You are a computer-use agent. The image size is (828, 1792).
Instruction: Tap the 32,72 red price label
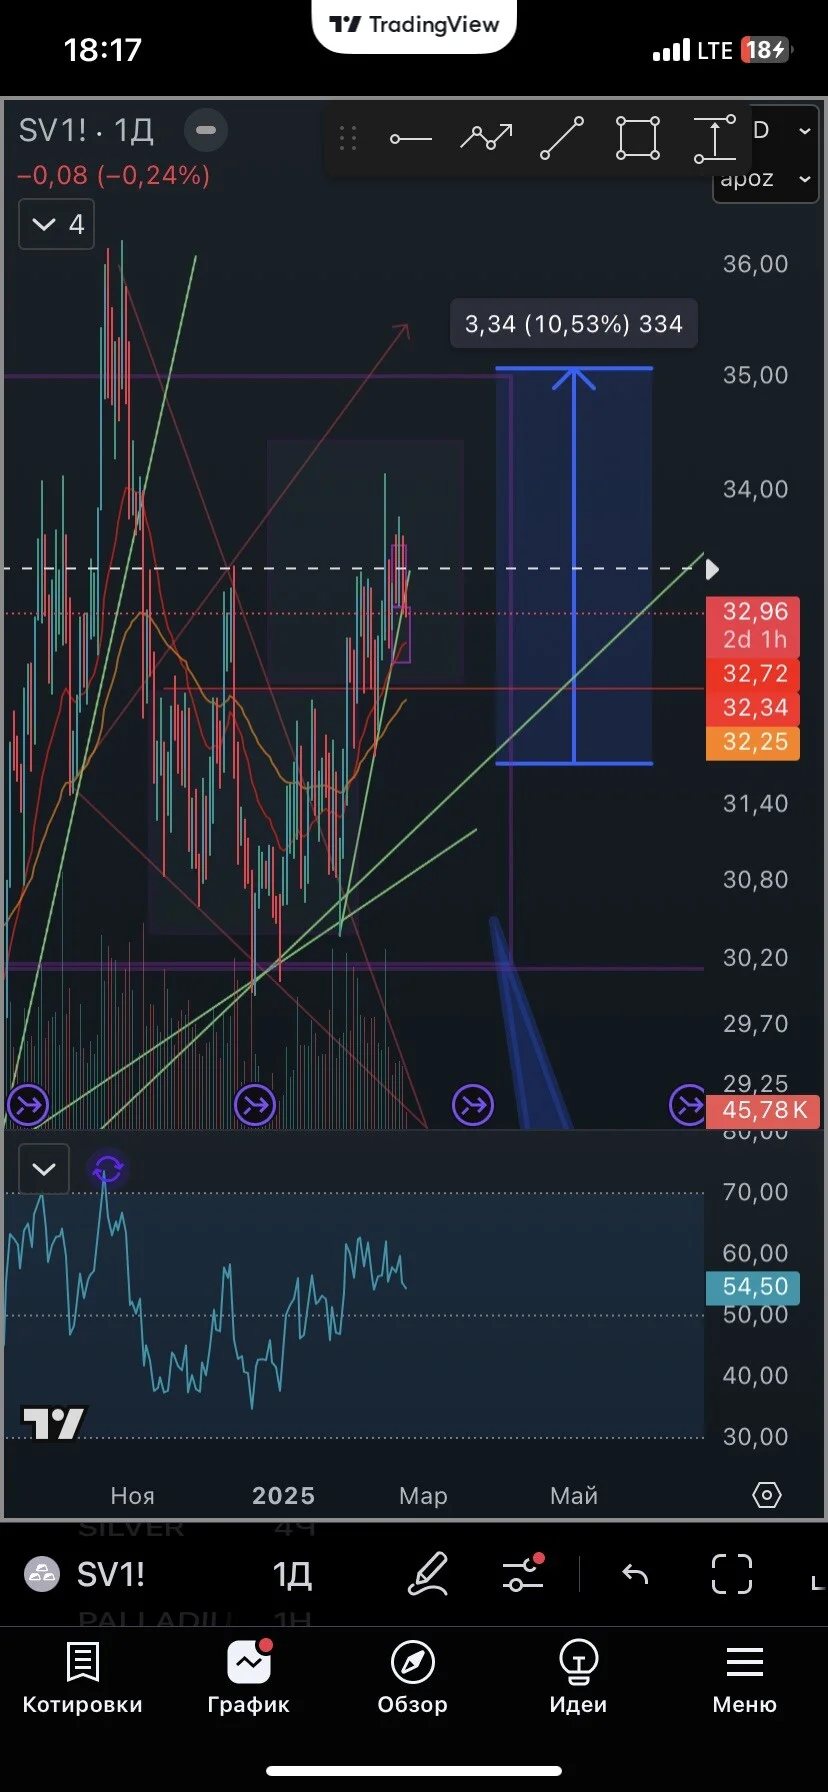(753, 674)
